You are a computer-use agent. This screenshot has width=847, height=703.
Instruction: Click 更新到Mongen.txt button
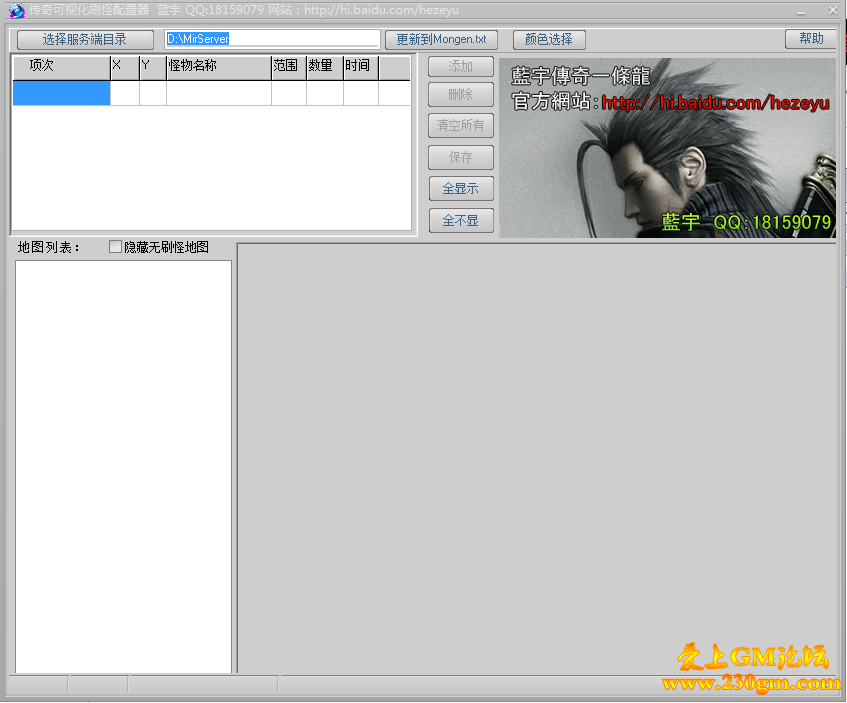click(441, 39)
